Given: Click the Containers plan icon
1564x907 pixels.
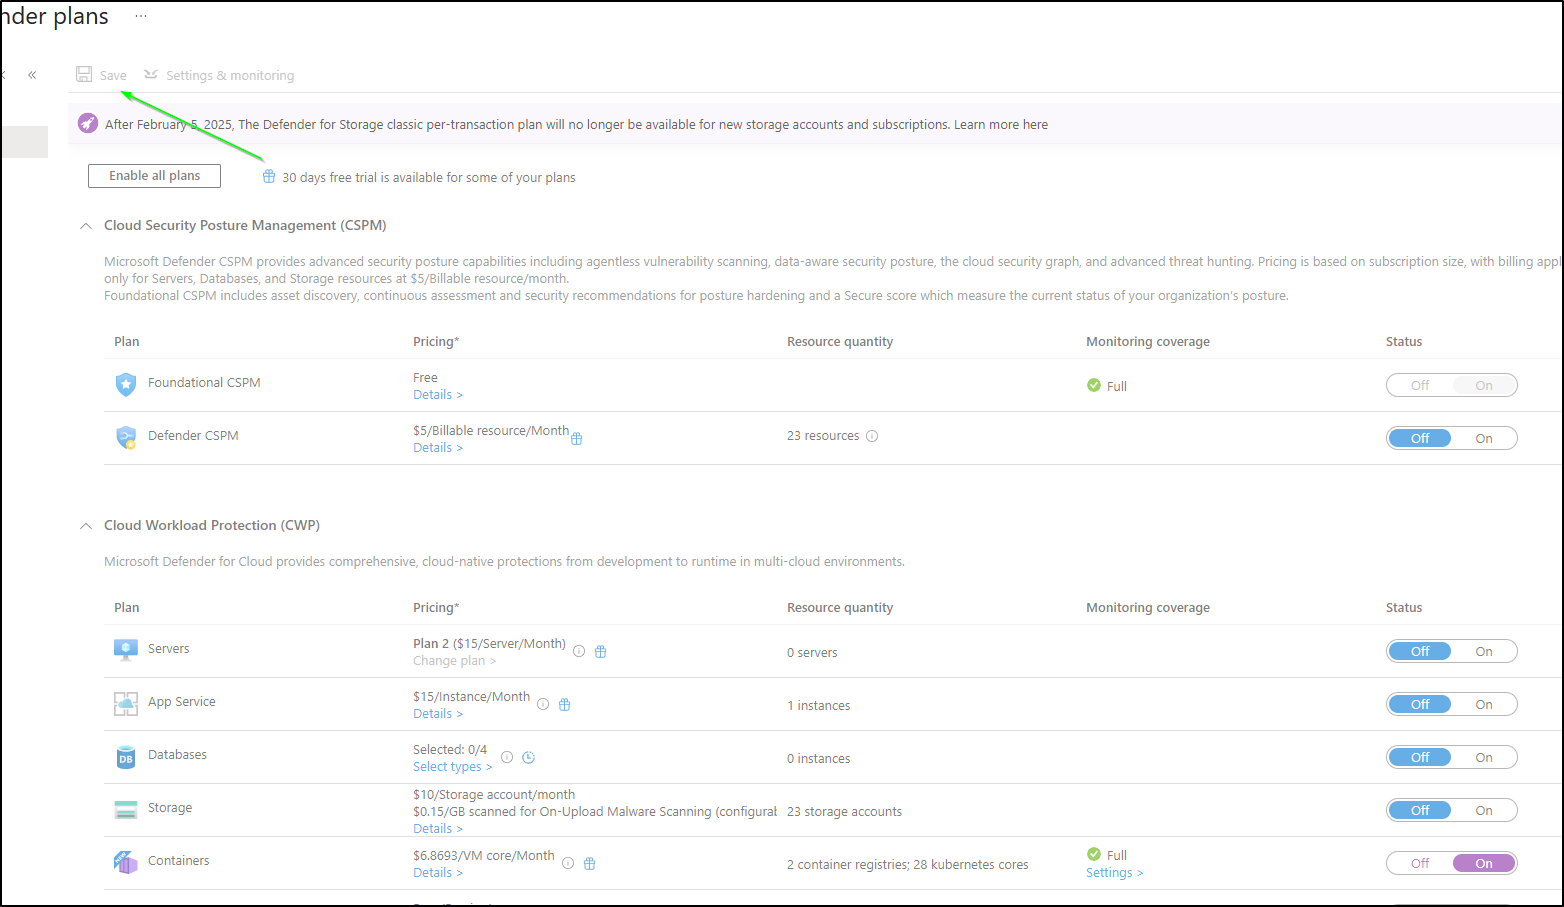Looking at the screenshot, I should click(x=126, y=862).
